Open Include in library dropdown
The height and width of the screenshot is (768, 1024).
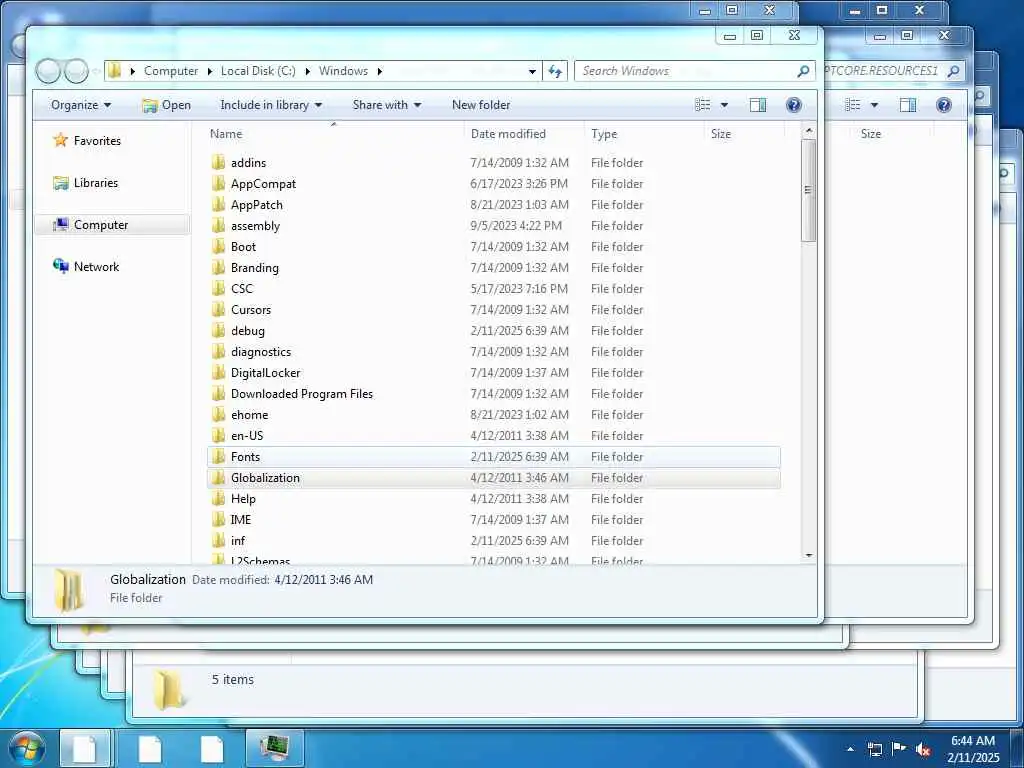click(271, 104)
